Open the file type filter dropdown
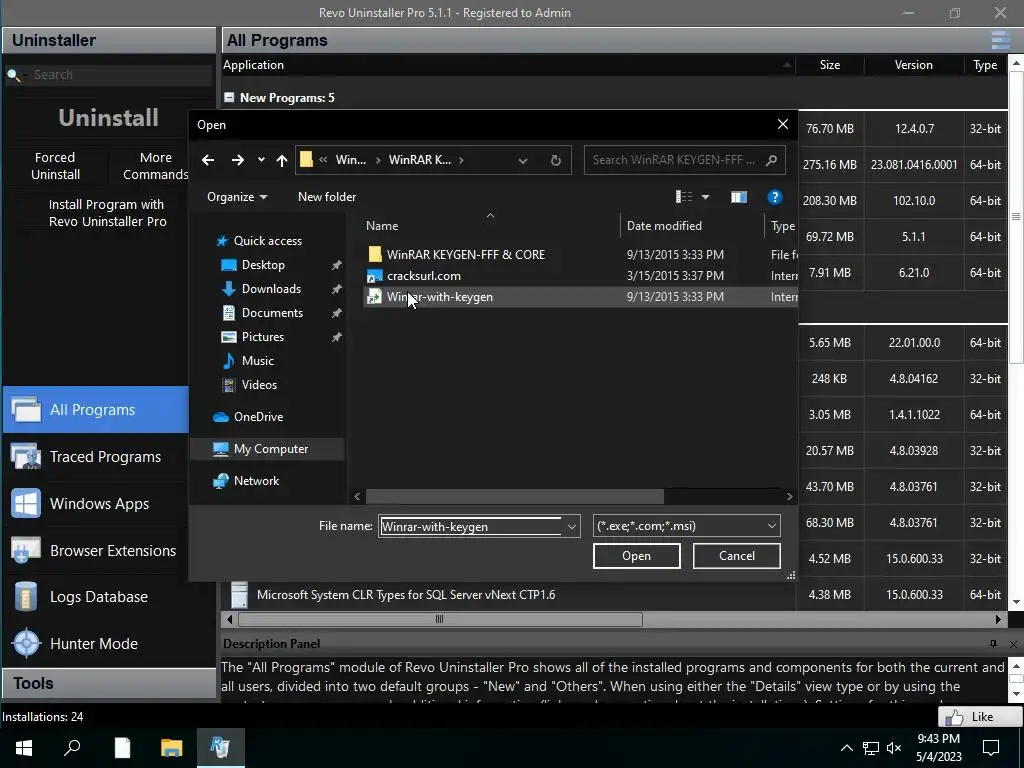Viewport: 1024px width, 768px height. pyautogui.click(x=686, y=526)
